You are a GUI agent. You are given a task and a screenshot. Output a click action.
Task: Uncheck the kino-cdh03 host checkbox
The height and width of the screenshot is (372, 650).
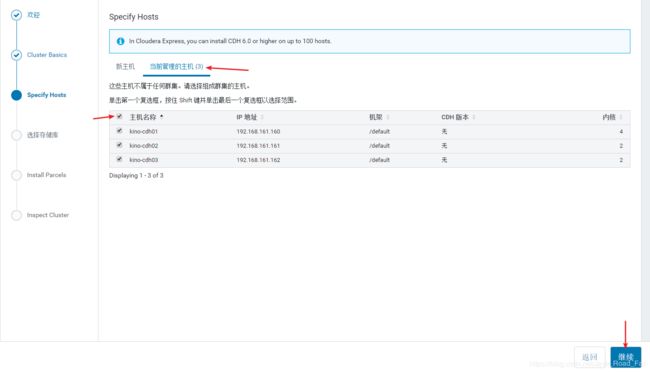[x=119, y=159]
